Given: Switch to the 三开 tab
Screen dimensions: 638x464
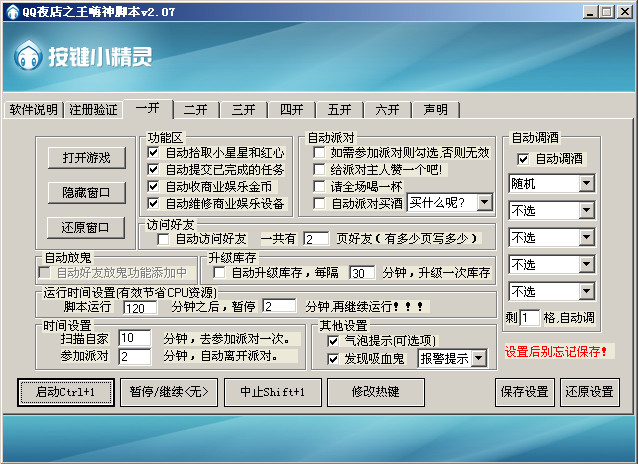Looking at the screenshot, I should point(244,110).
